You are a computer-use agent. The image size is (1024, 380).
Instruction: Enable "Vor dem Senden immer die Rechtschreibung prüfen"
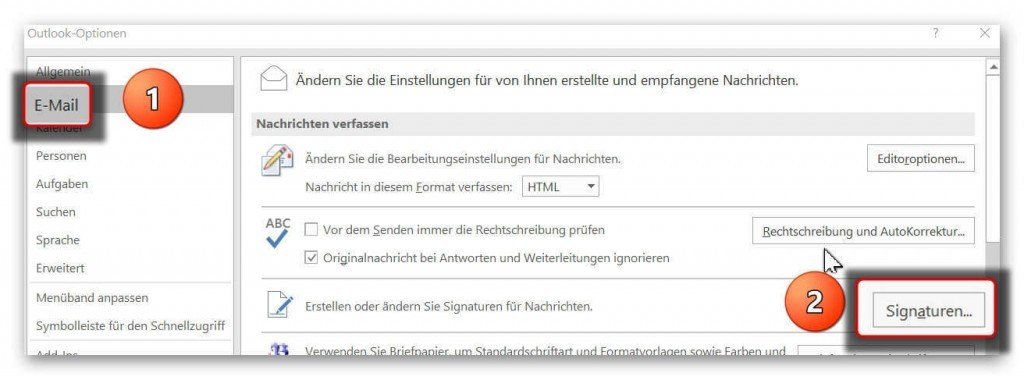(312, 230)
